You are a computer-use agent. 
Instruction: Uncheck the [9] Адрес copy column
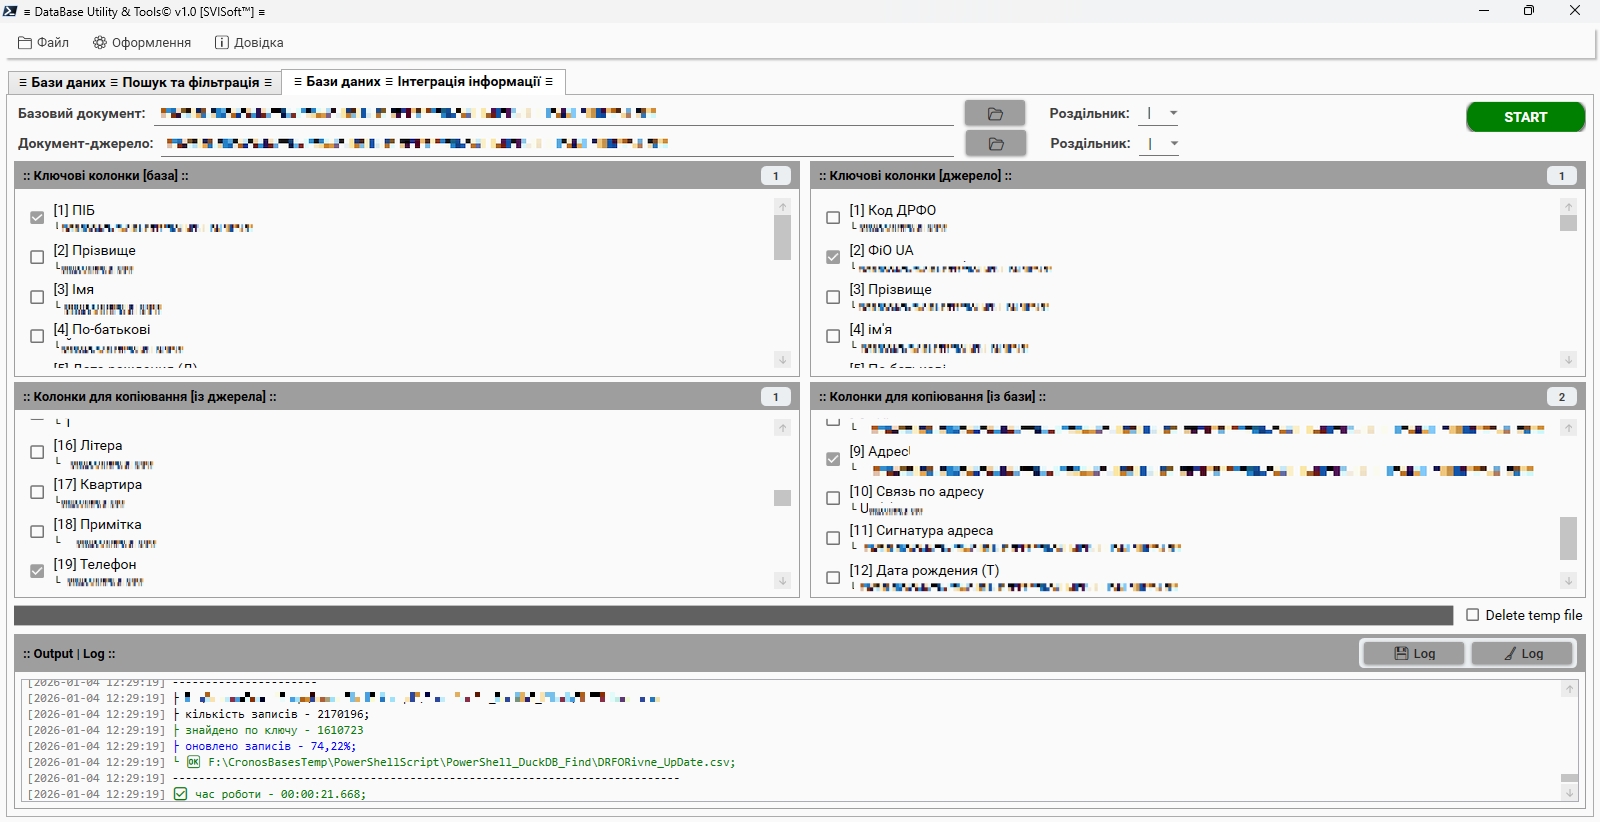tap(833, 459)
